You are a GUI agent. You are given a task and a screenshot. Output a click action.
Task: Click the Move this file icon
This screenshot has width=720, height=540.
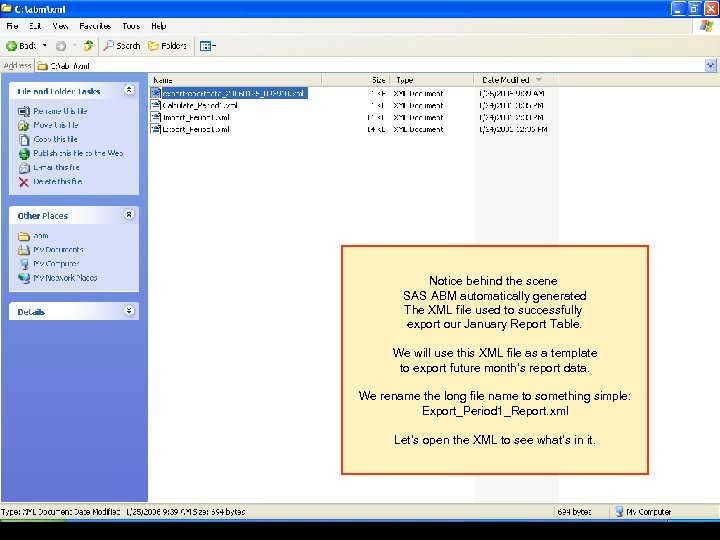tap(24, 125)
